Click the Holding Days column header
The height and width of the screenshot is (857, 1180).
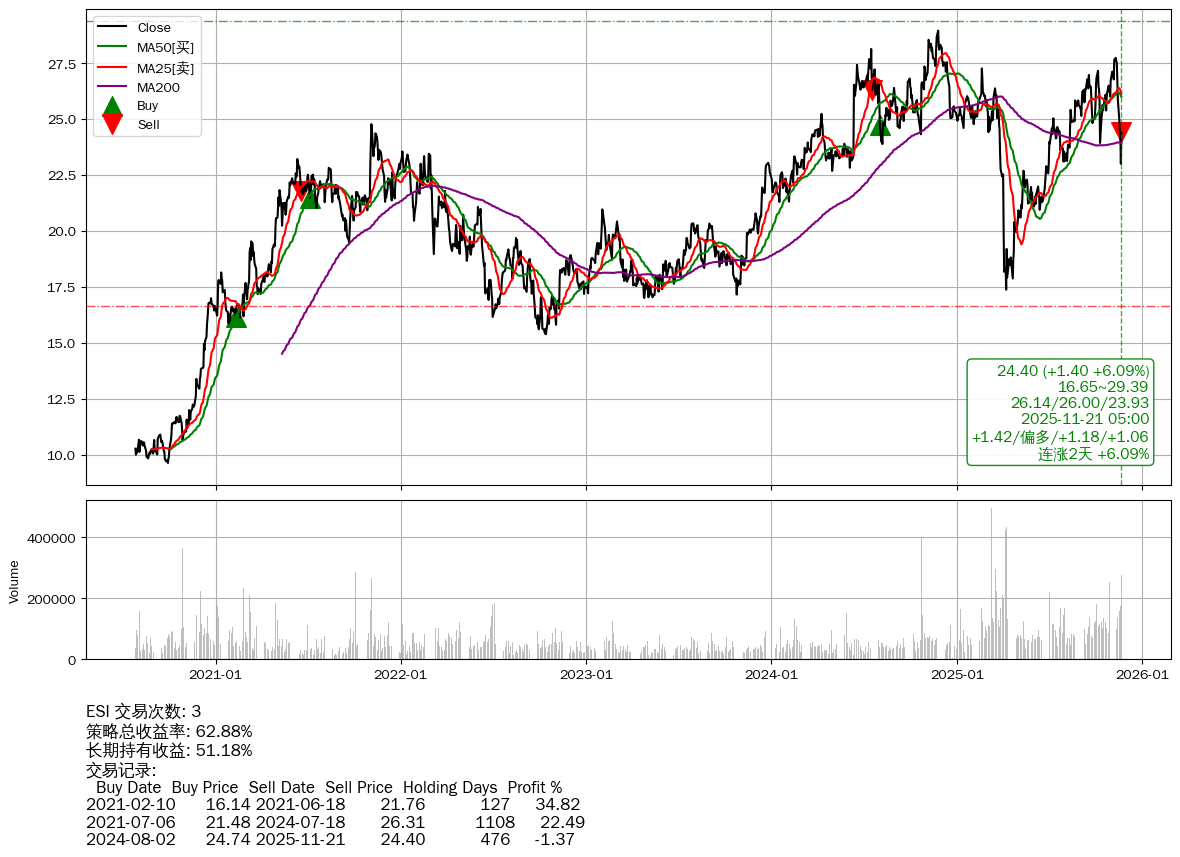[449, 788]
